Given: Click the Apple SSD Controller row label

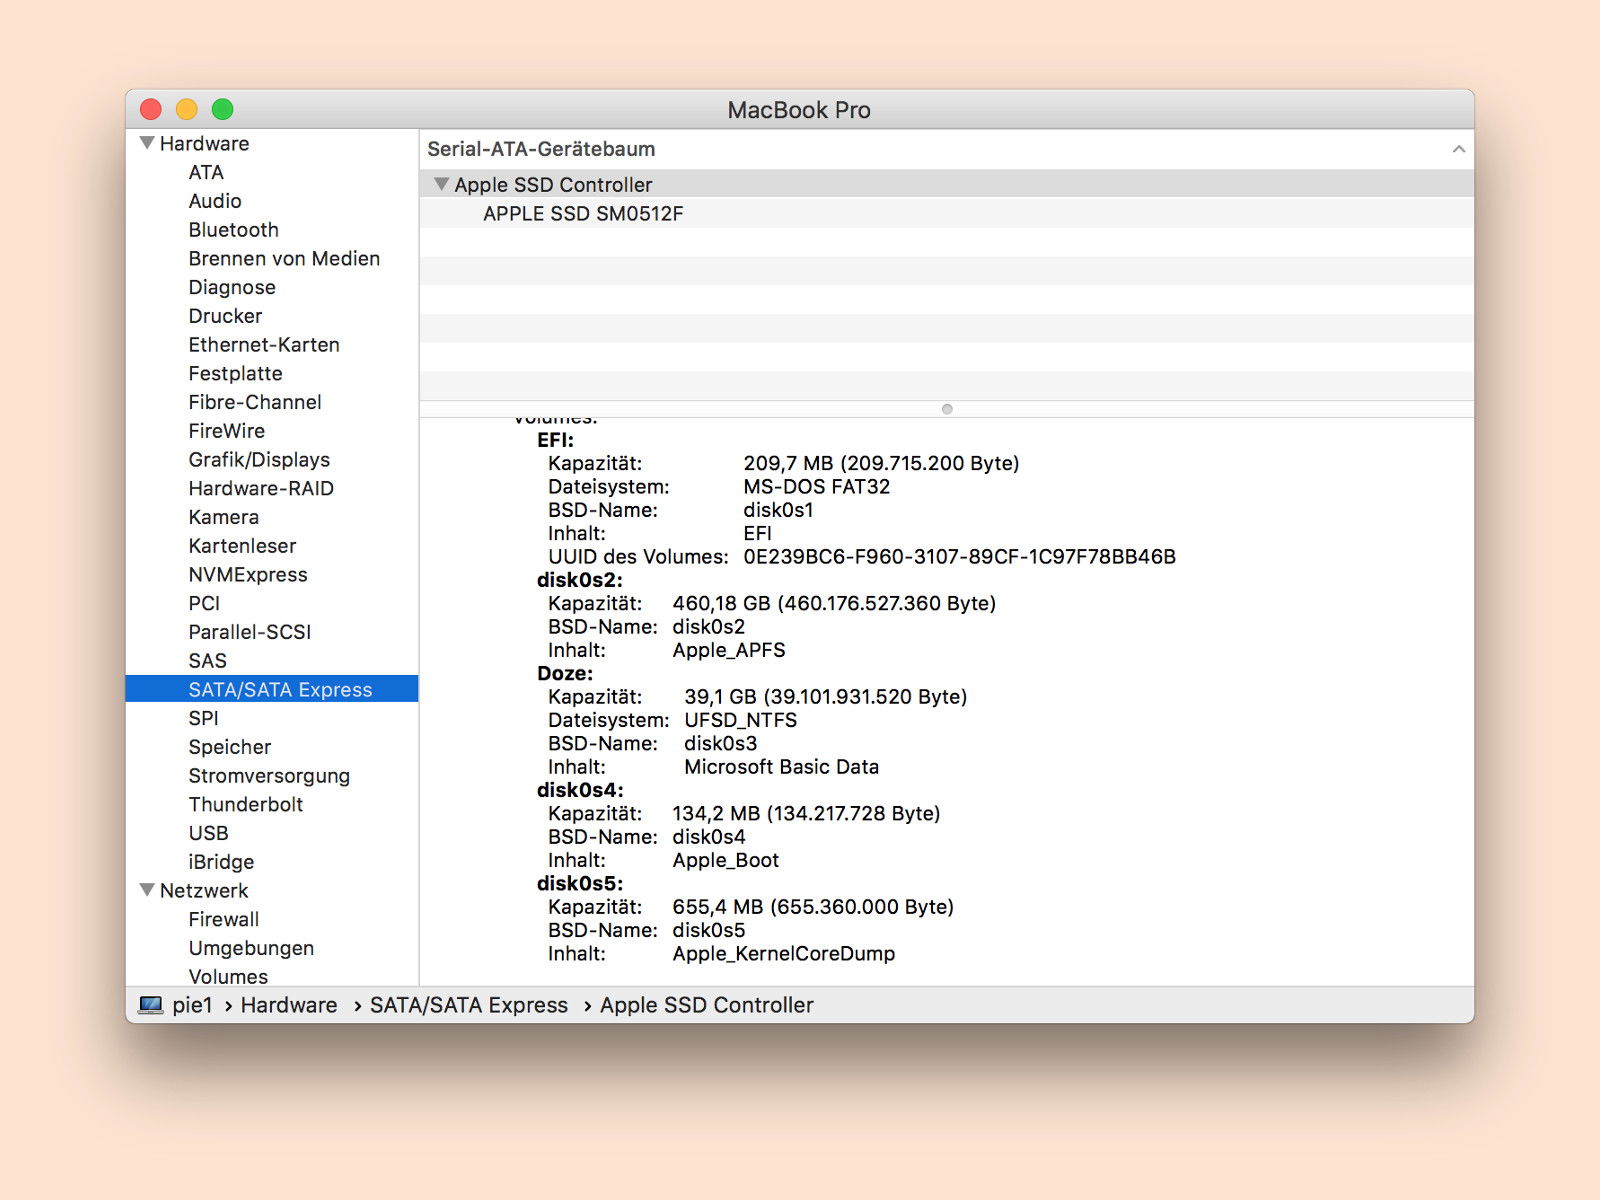Looking at the screenshot, I should (553, 185).
